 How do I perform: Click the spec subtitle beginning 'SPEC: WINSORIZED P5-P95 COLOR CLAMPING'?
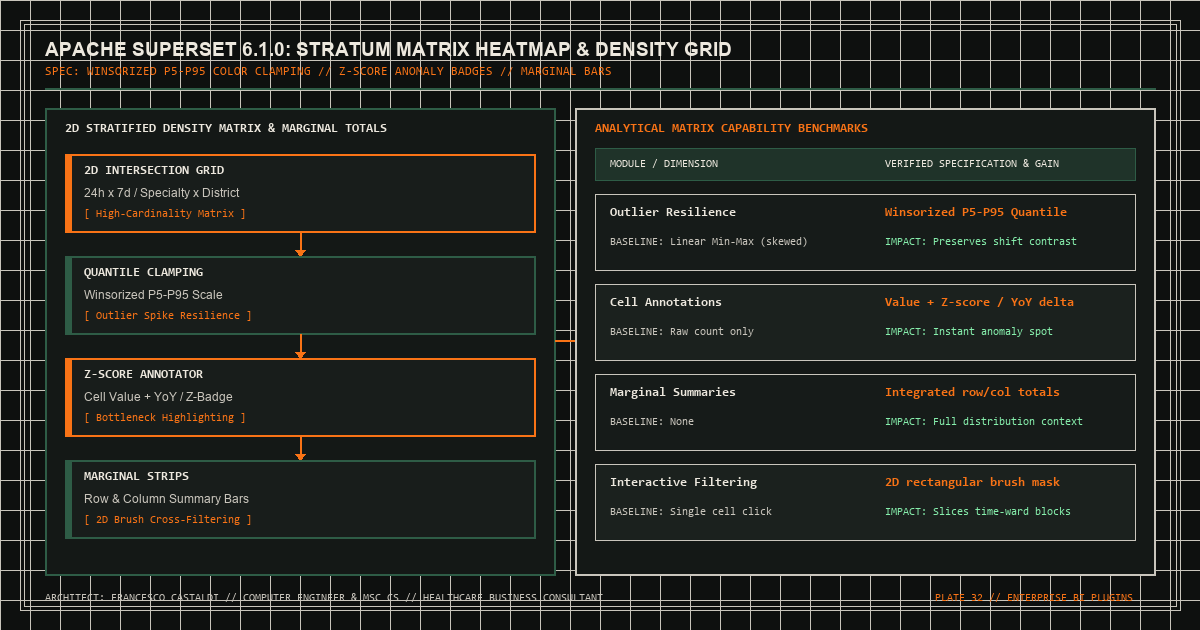328,72
